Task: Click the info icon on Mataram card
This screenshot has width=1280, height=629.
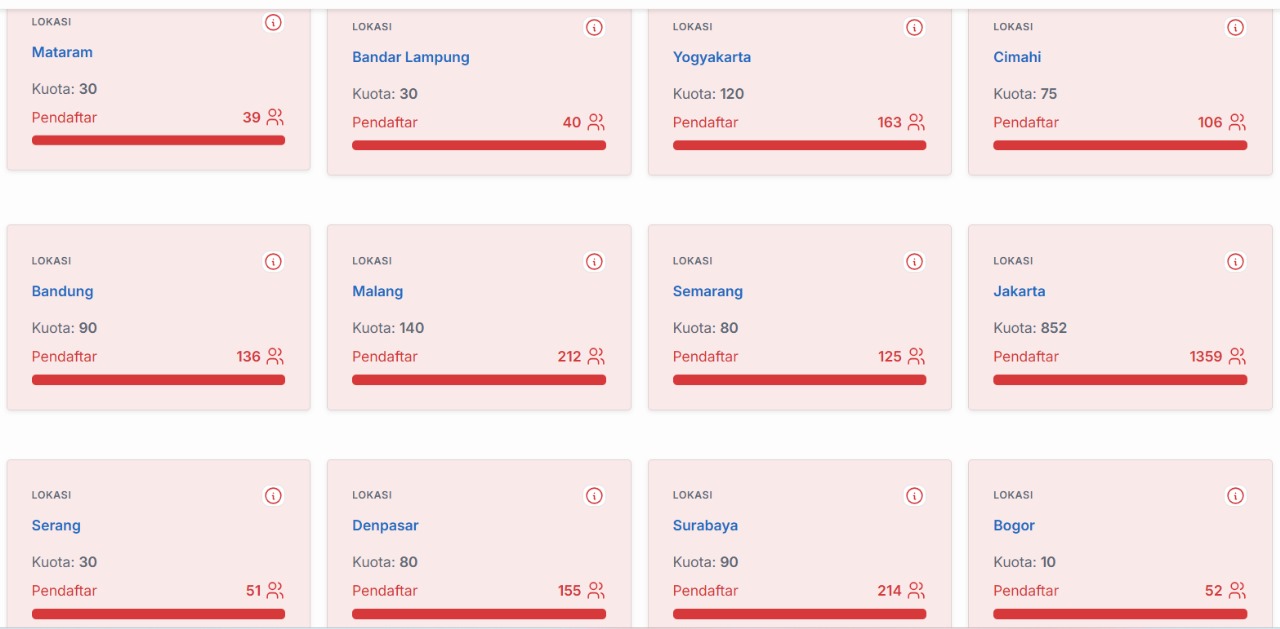Action: (x=273, y=23)
